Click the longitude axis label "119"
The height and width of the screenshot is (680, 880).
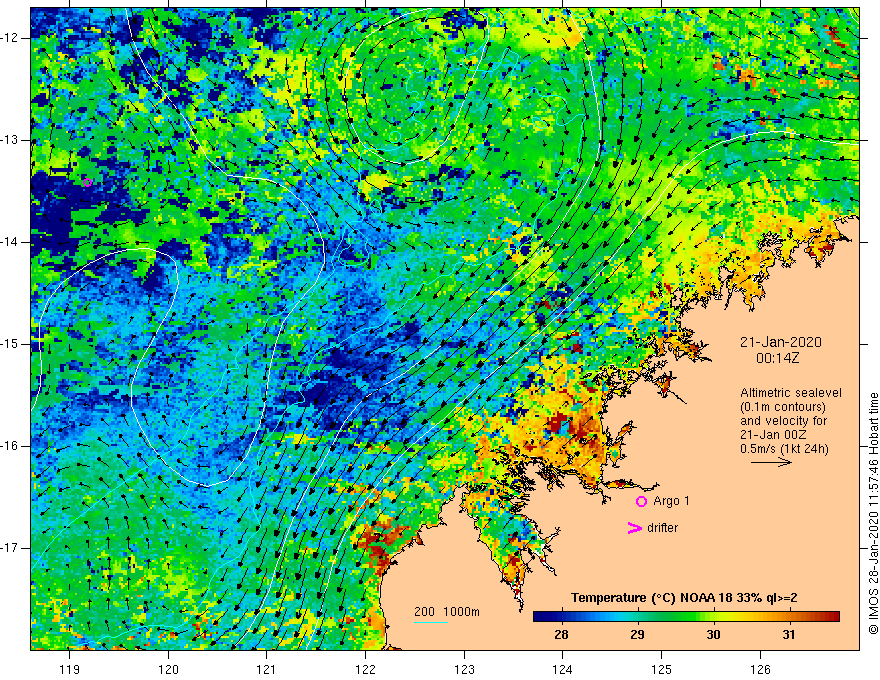tap(70, 669)
